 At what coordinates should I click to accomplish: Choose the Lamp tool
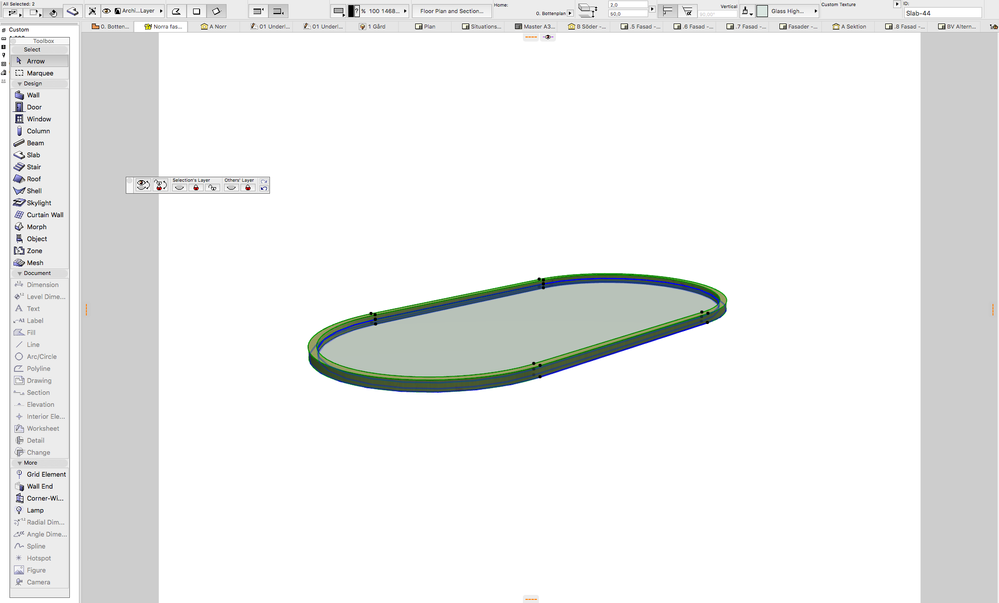tap(40, 511)
